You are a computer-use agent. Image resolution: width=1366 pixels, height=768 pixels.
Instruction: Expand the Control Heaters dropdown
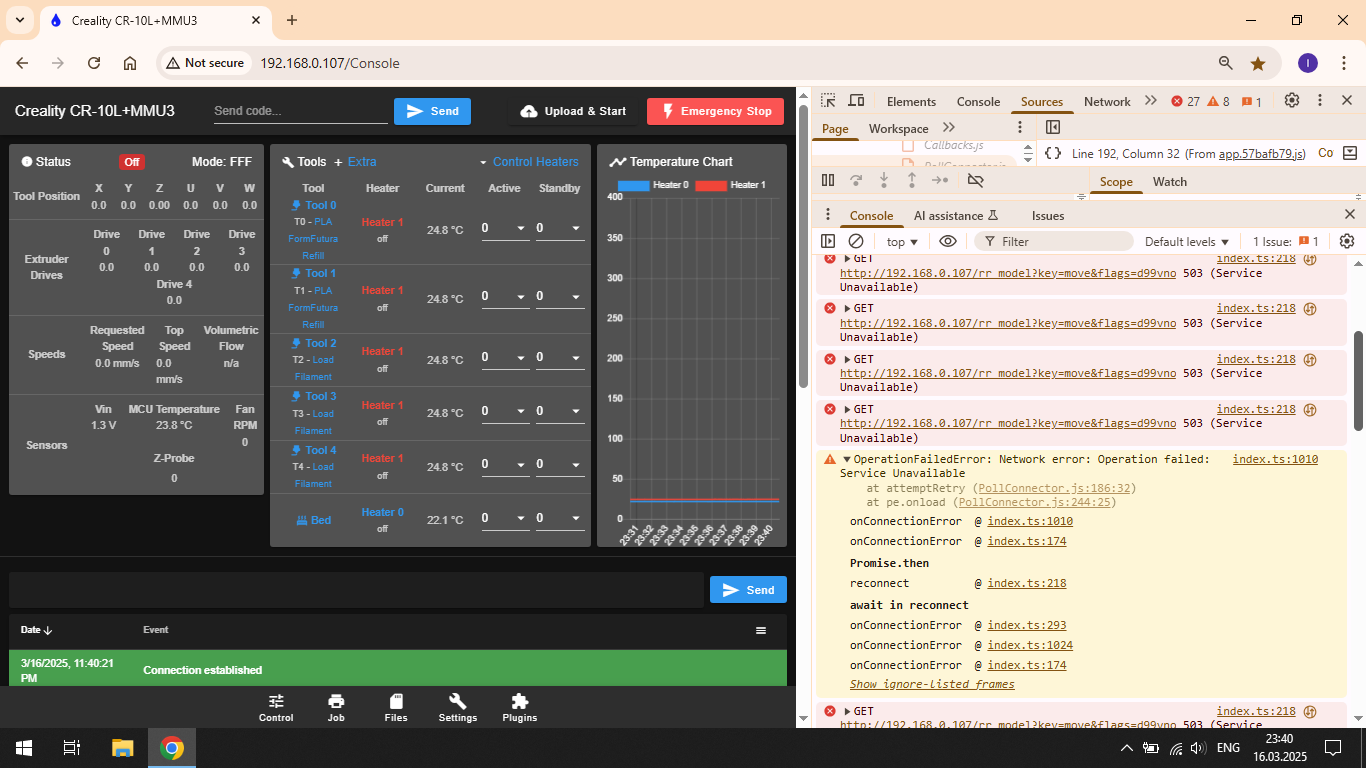pyautogui.click(x=529, y=162)
